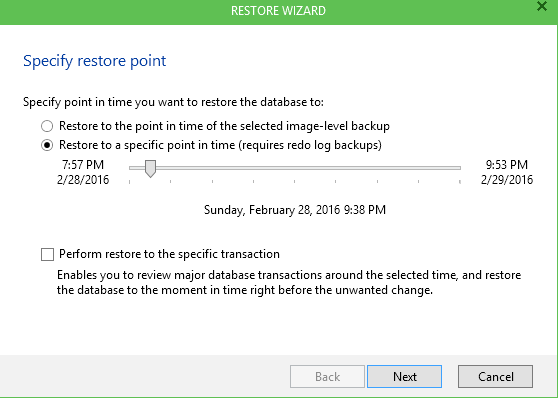Choose restore to a specific point in time
This screenshot has width=558, height=398.
point(47,145)
